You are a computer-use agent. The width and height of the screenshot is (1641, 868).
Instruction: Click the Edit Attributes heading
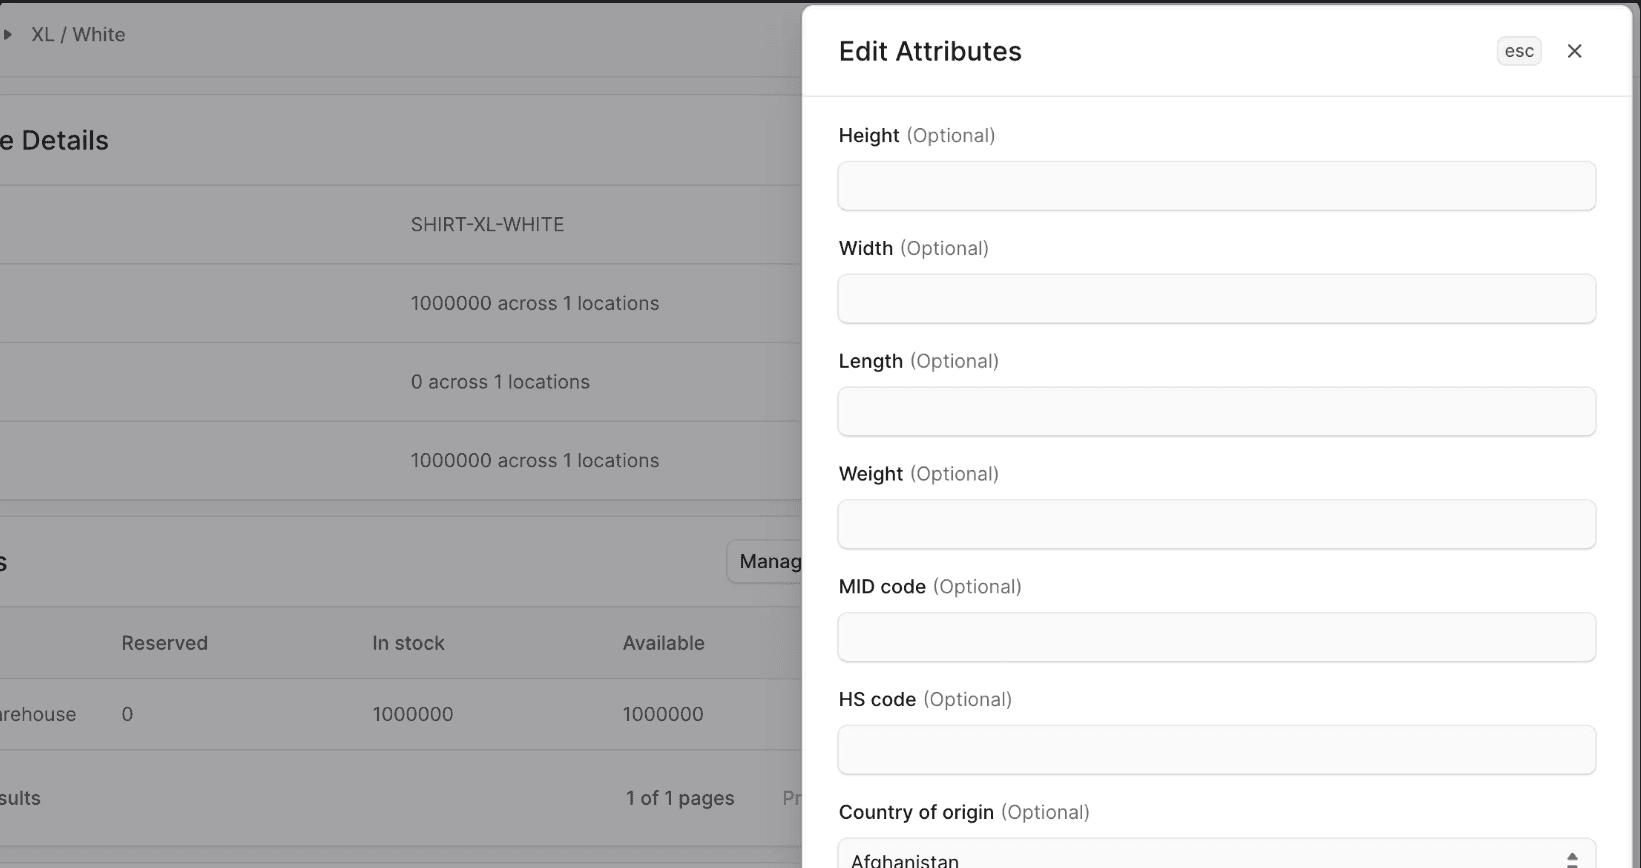(x=930, y=52)
